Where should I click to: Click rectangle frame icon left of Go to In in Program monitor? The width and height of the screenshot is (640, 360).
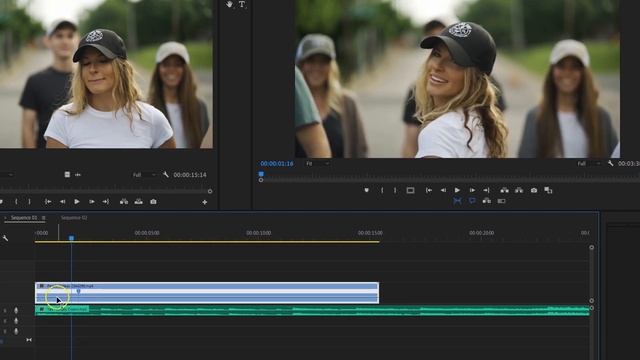410,190
